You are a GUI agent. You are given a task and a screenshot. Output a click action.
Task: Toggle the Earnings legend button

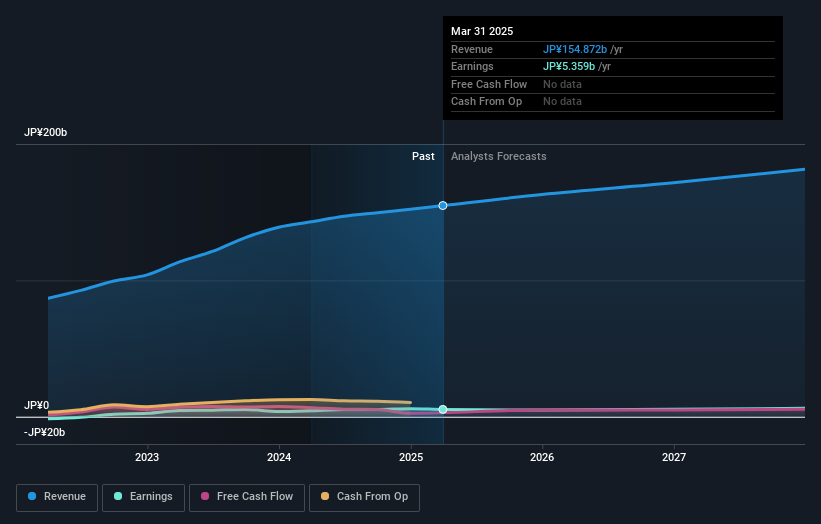143,497
